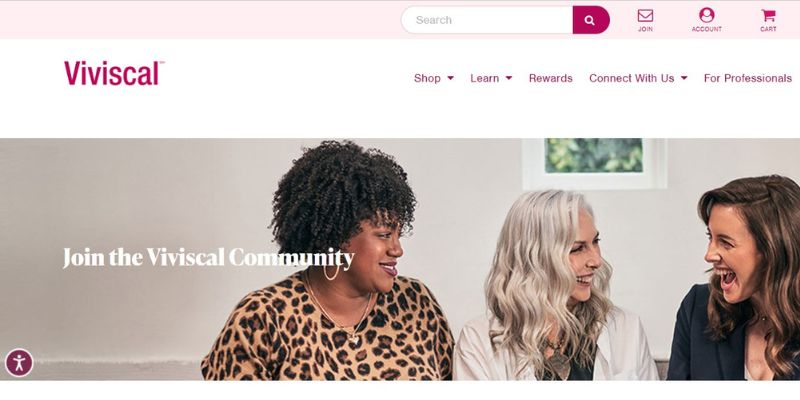Open the Learn menu

pyautogui.click(x=485, y=78)
